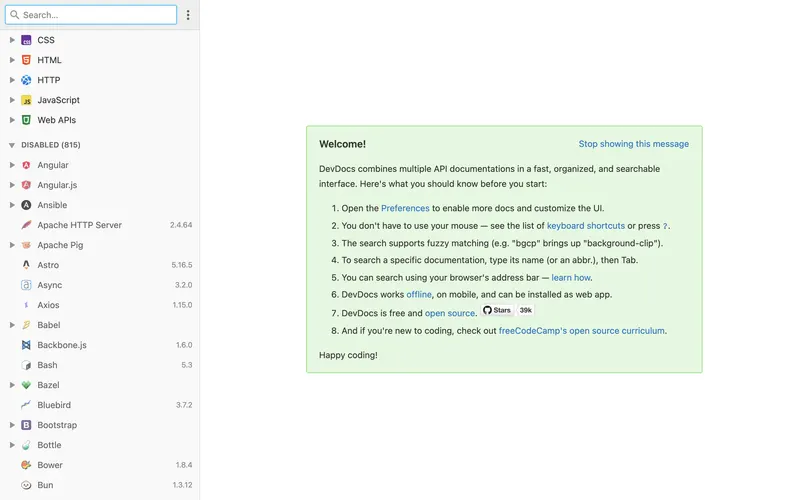Expand the Bootstrap versions arrow

[12, 425]
